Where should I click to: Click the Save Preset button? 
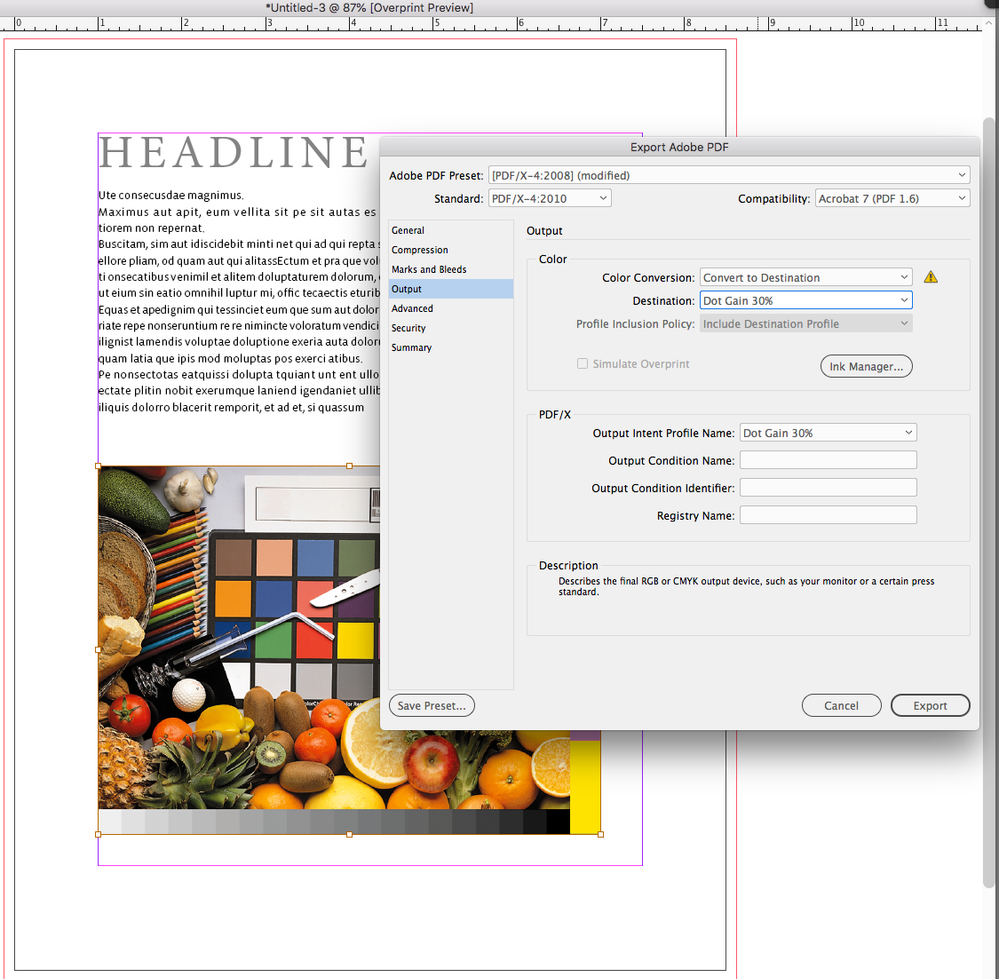tap(432, 706)
